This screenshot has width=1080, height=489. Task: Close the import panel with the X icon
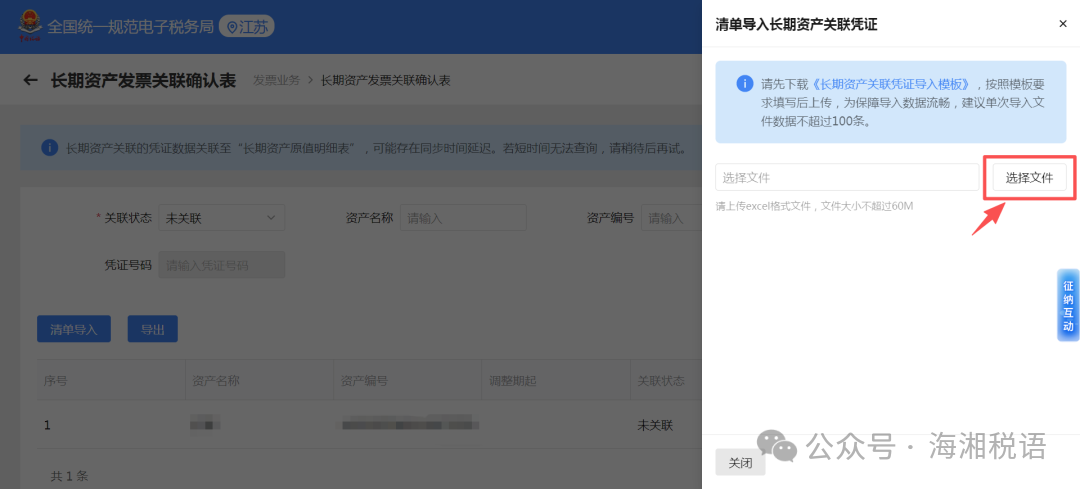tap(1062, 24)
